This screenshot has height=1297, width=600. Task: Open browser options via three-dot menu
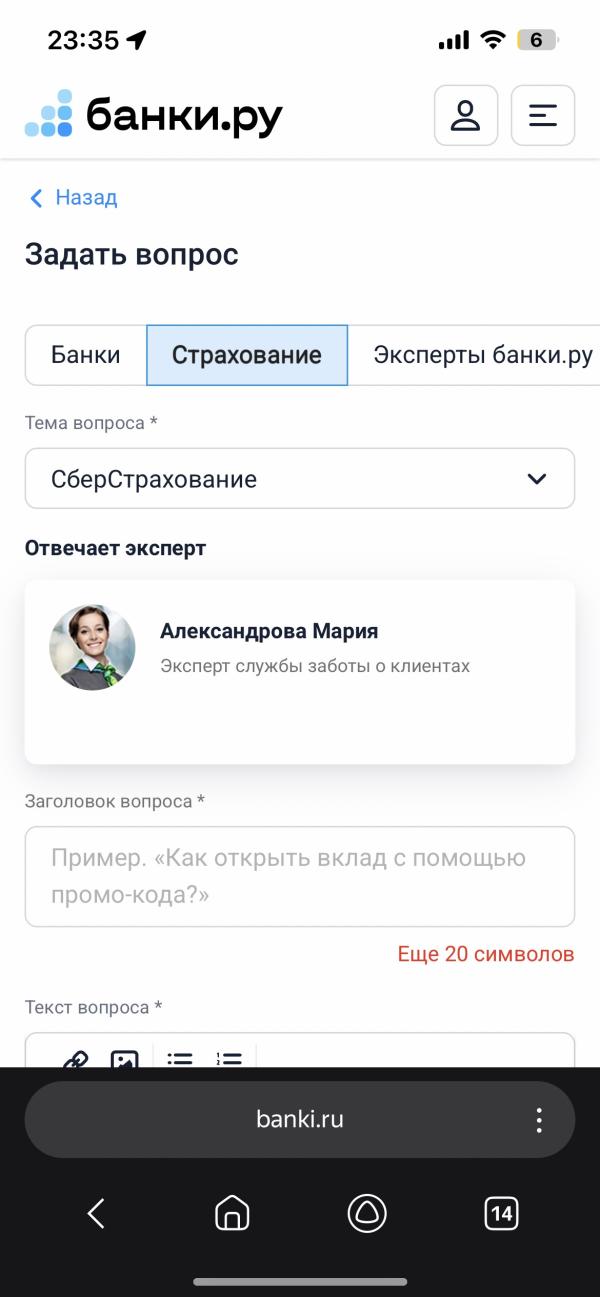(x=538, y=1118)
